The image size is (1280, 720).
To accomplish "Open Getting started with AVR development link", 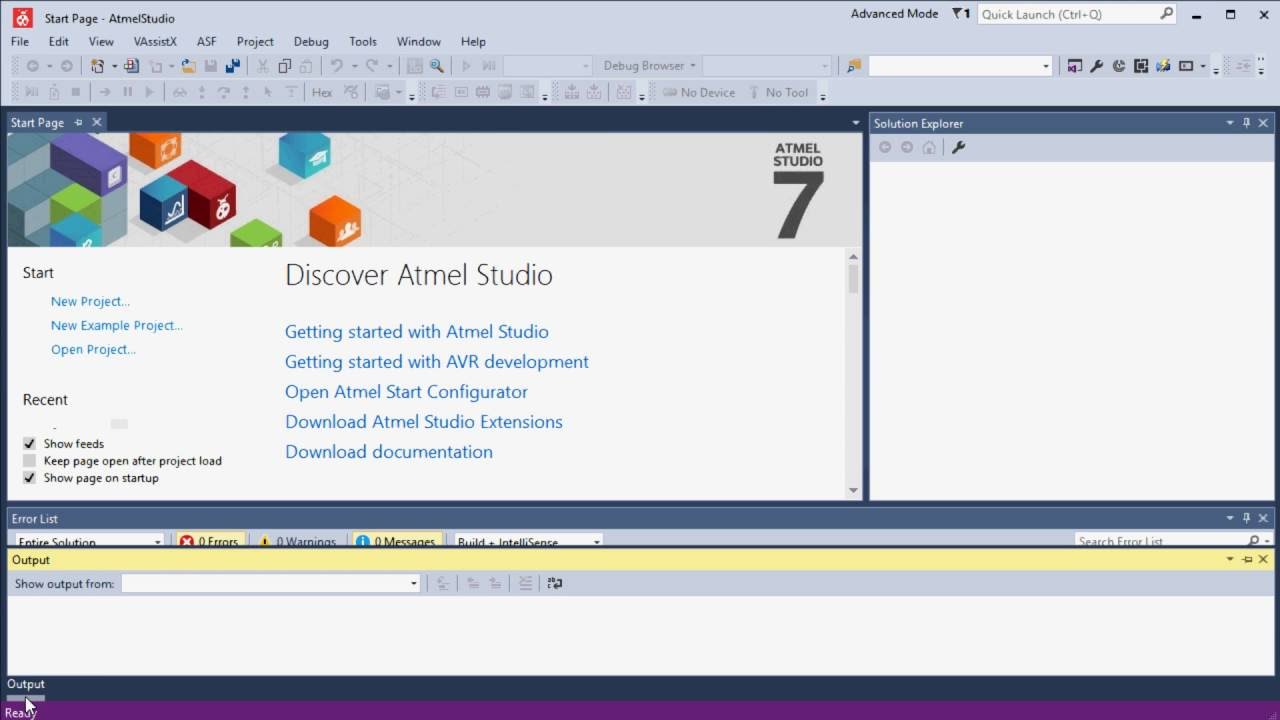I will tap(437, 361).
